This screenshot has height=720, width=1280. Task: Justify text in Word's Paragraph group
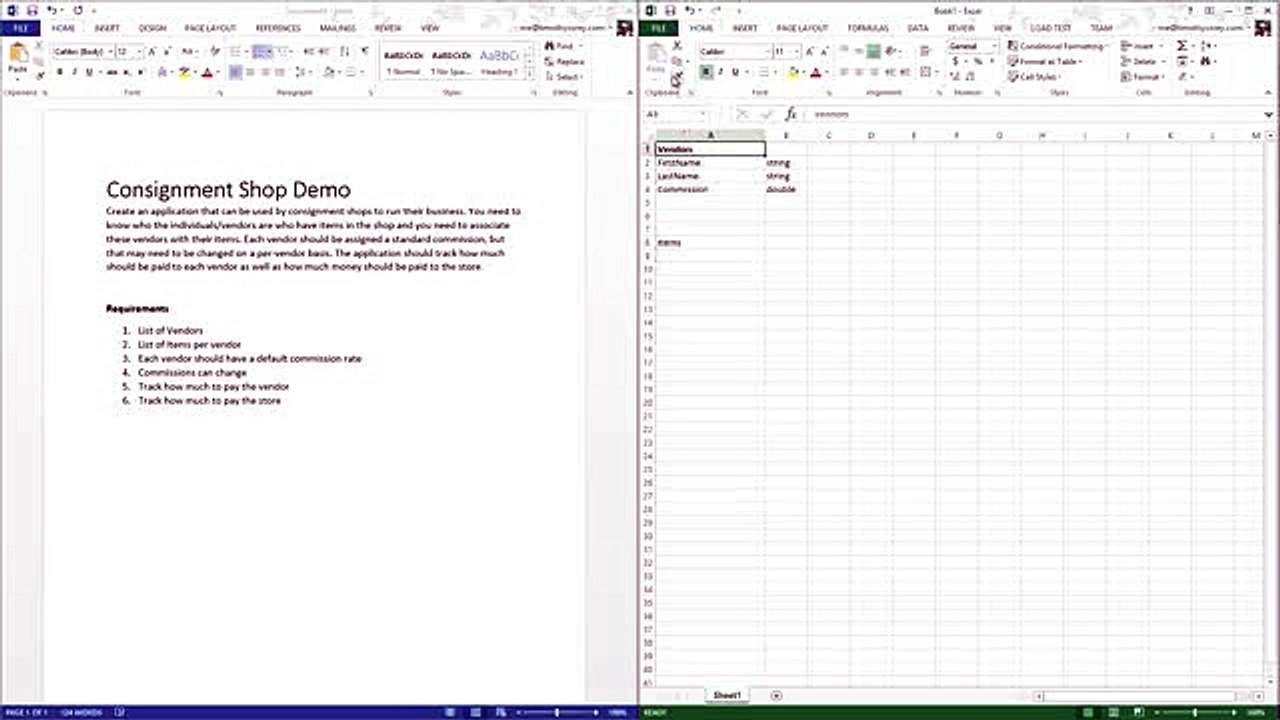coord(282,73)
